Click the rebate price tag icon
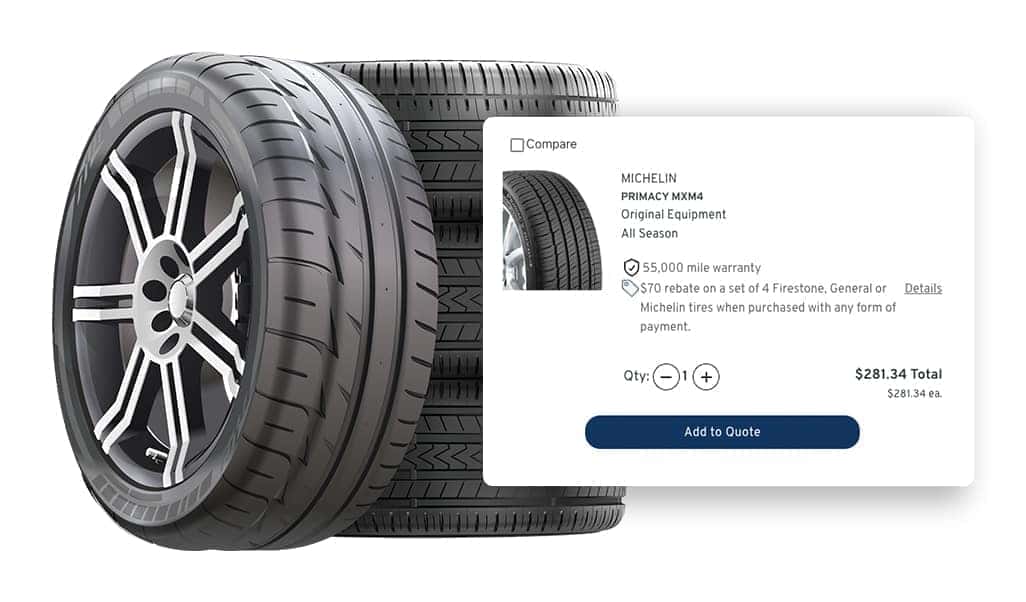Viewport: 1026px width, 602px height. pyautogui.click(x=629, y=288)
